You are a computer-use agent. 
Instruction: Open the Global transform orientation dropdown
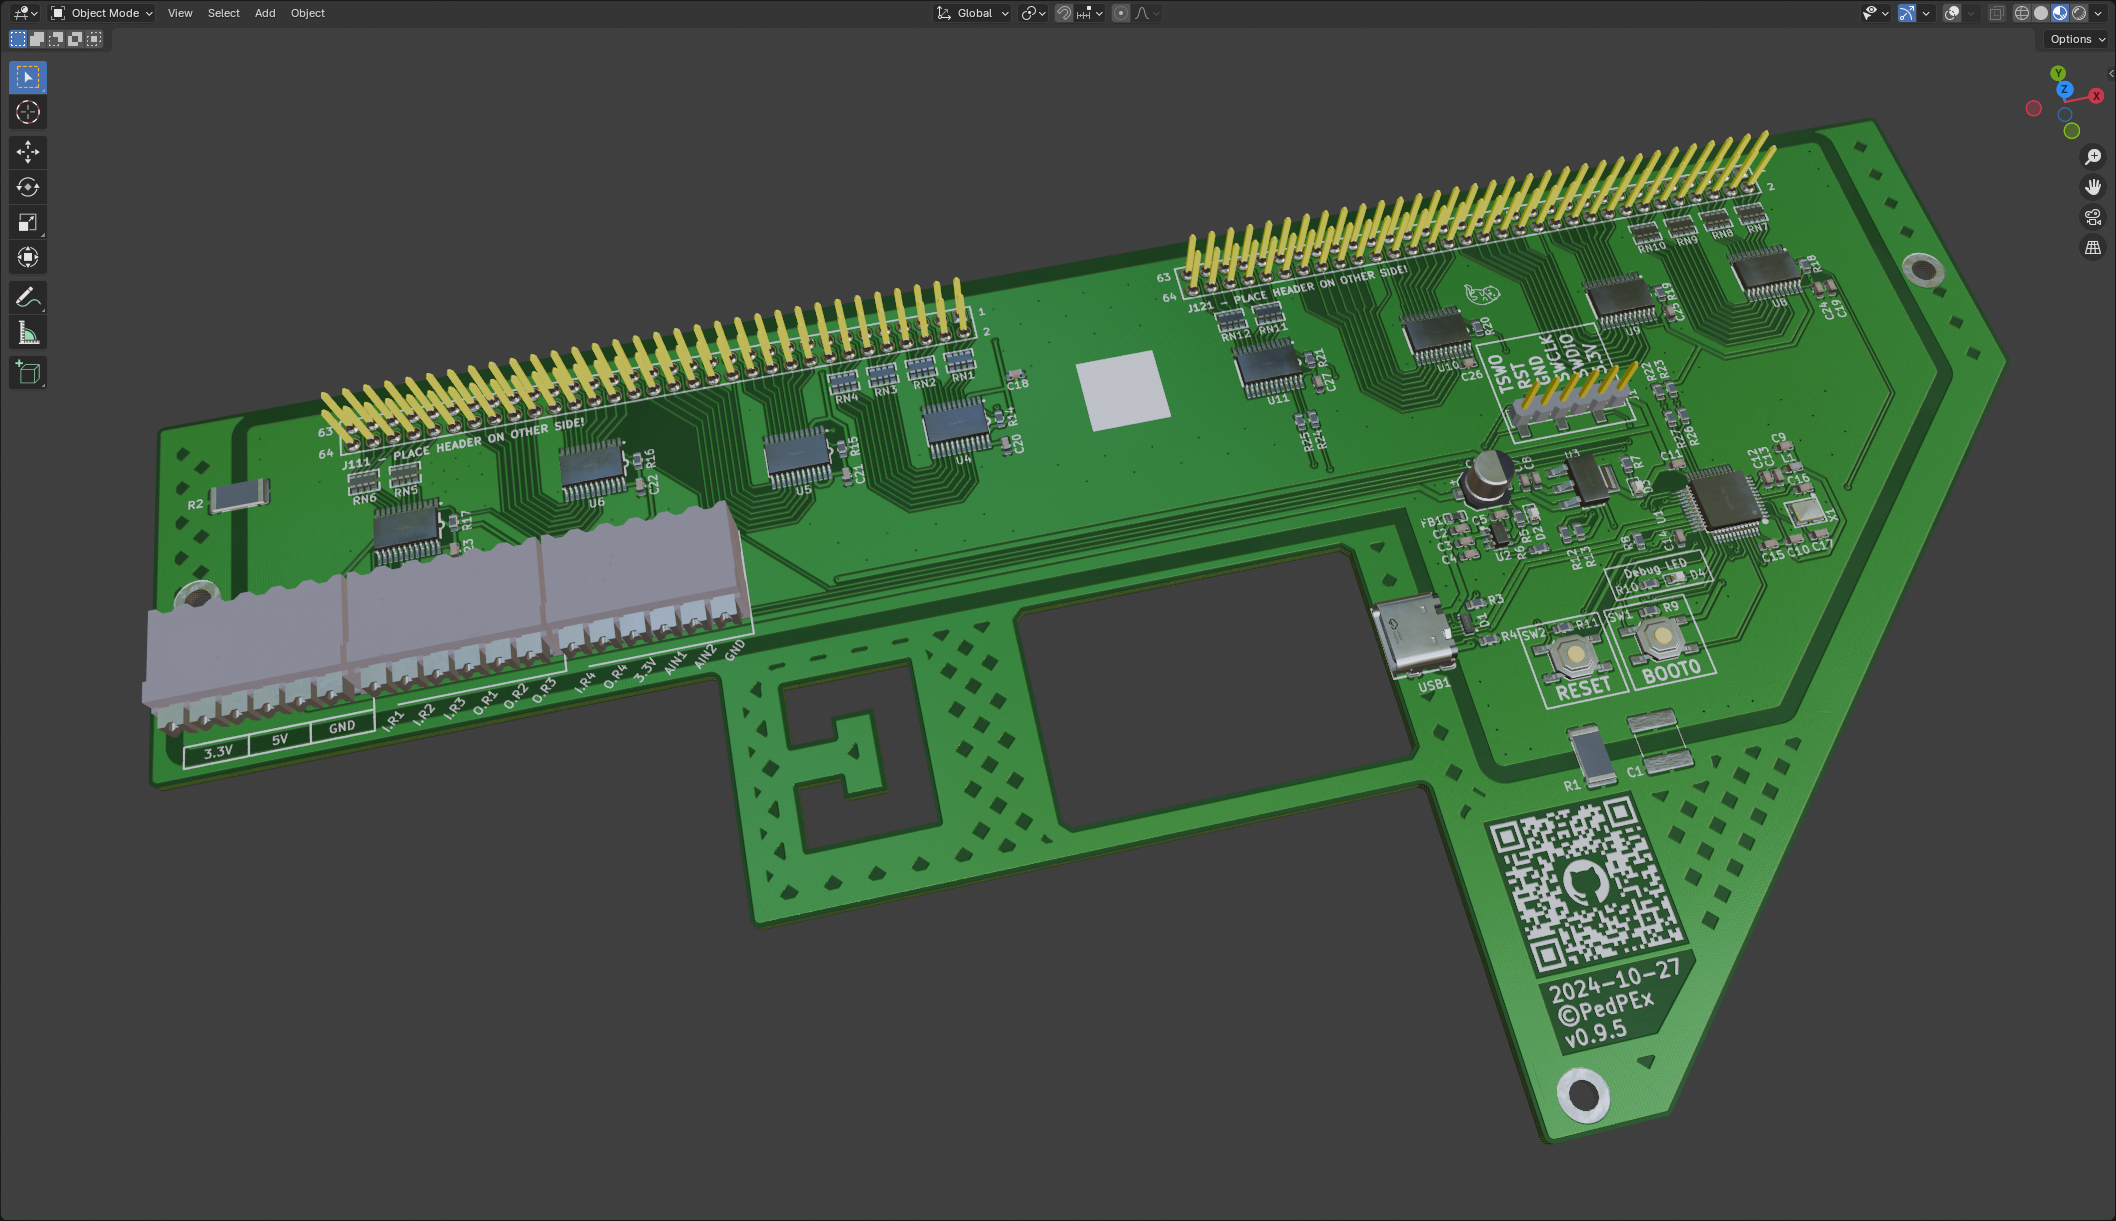point(972,13)
